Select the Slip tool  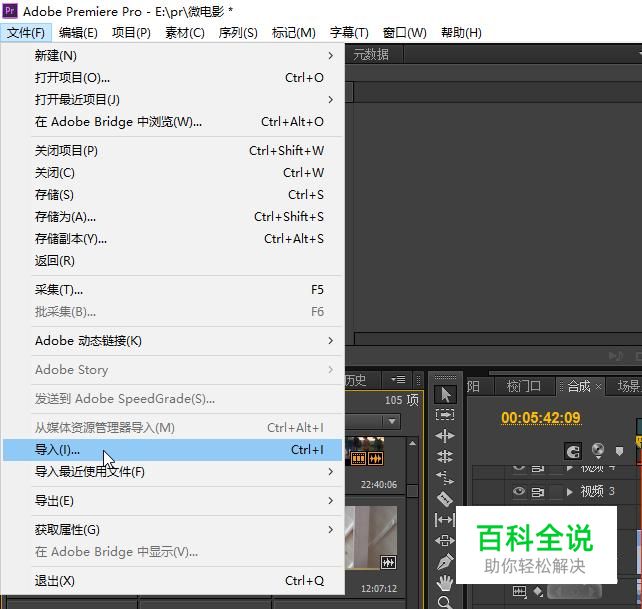(445, 520)
